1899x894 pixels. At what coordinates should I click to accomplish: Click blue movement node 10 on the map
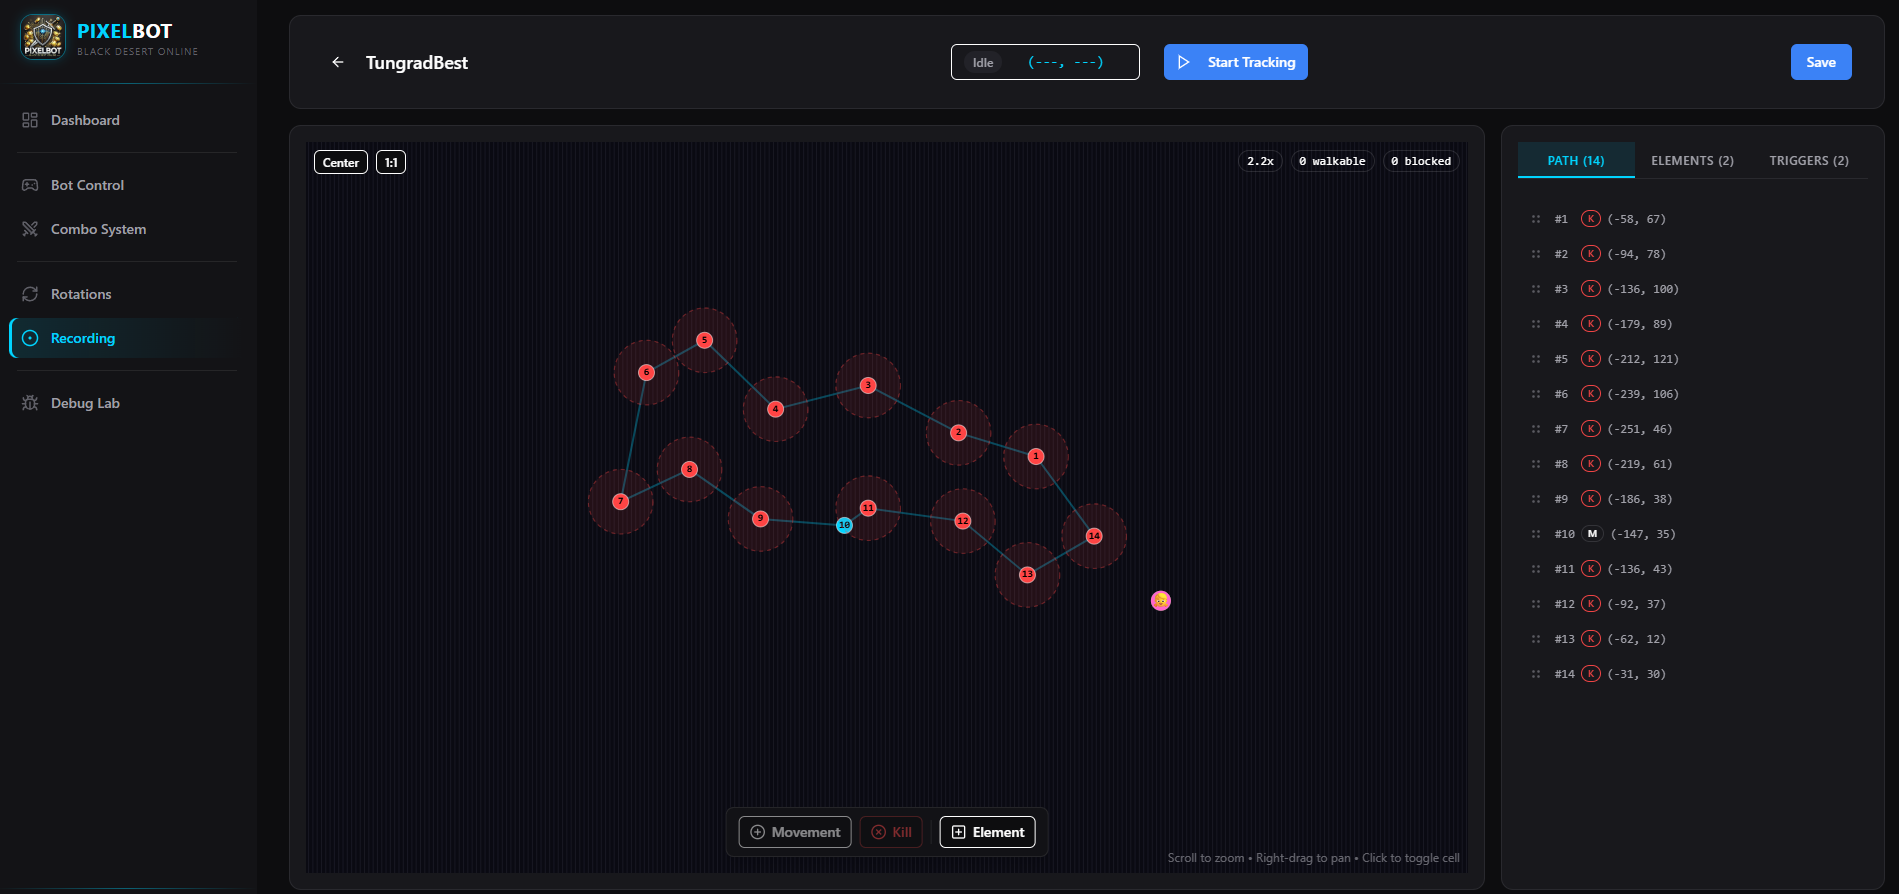[844, 525]
